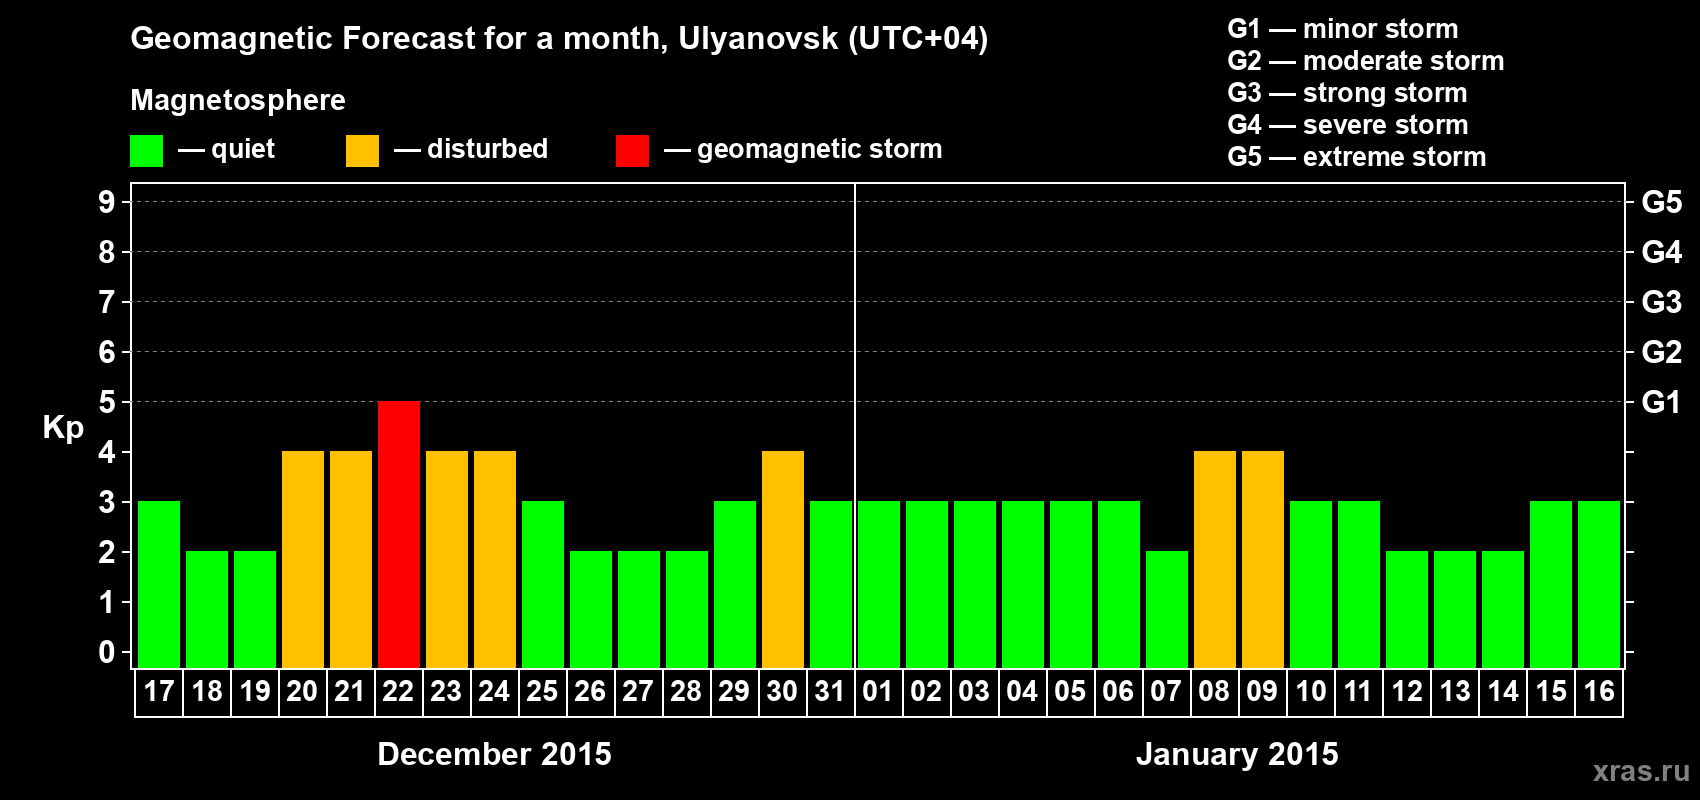Select the orange bar for December 30
The width and height of the screenshot is (1700, 800).
pos(783,560)
